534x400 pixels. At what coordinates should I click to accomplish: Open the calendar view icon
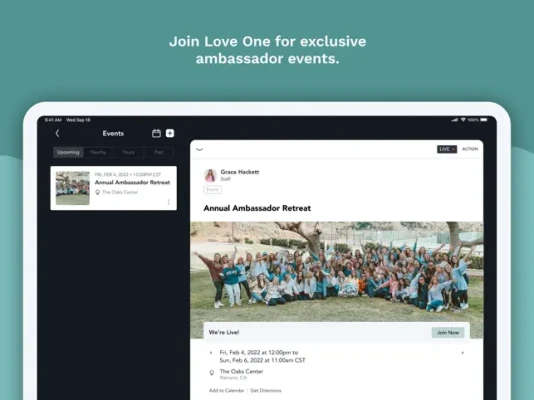tap(156, 133)
